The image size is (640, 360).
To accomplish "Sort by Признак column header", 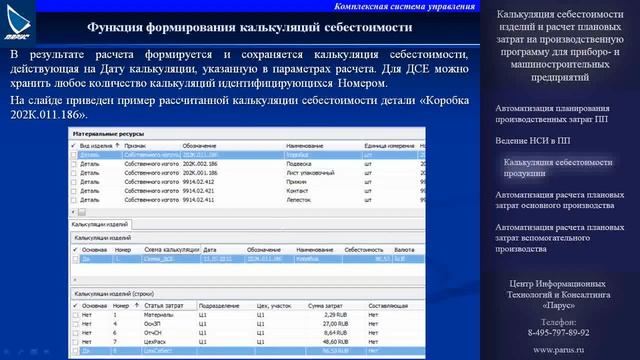I will (135, 146).
